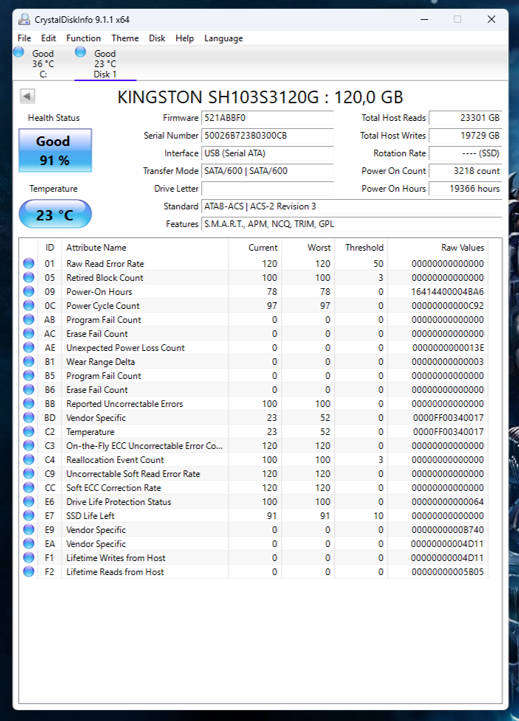This screenshot has height=721, width=519.
Task: Click status icon for Lifetime Reads from Host
Action: [29, 572]
